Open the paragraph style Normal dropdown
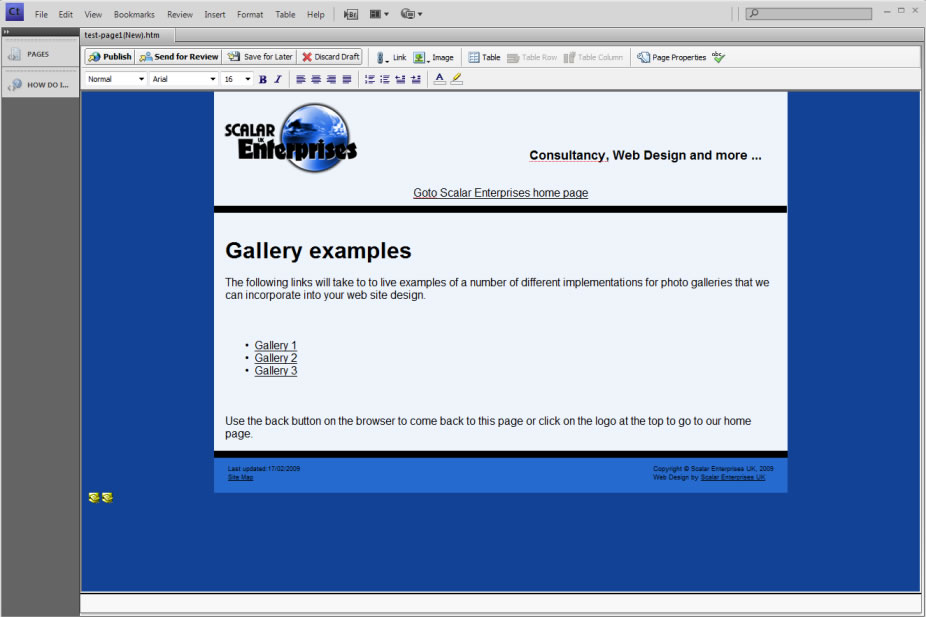The width and height of the screenshot is (926, 617). click(116, 79)
